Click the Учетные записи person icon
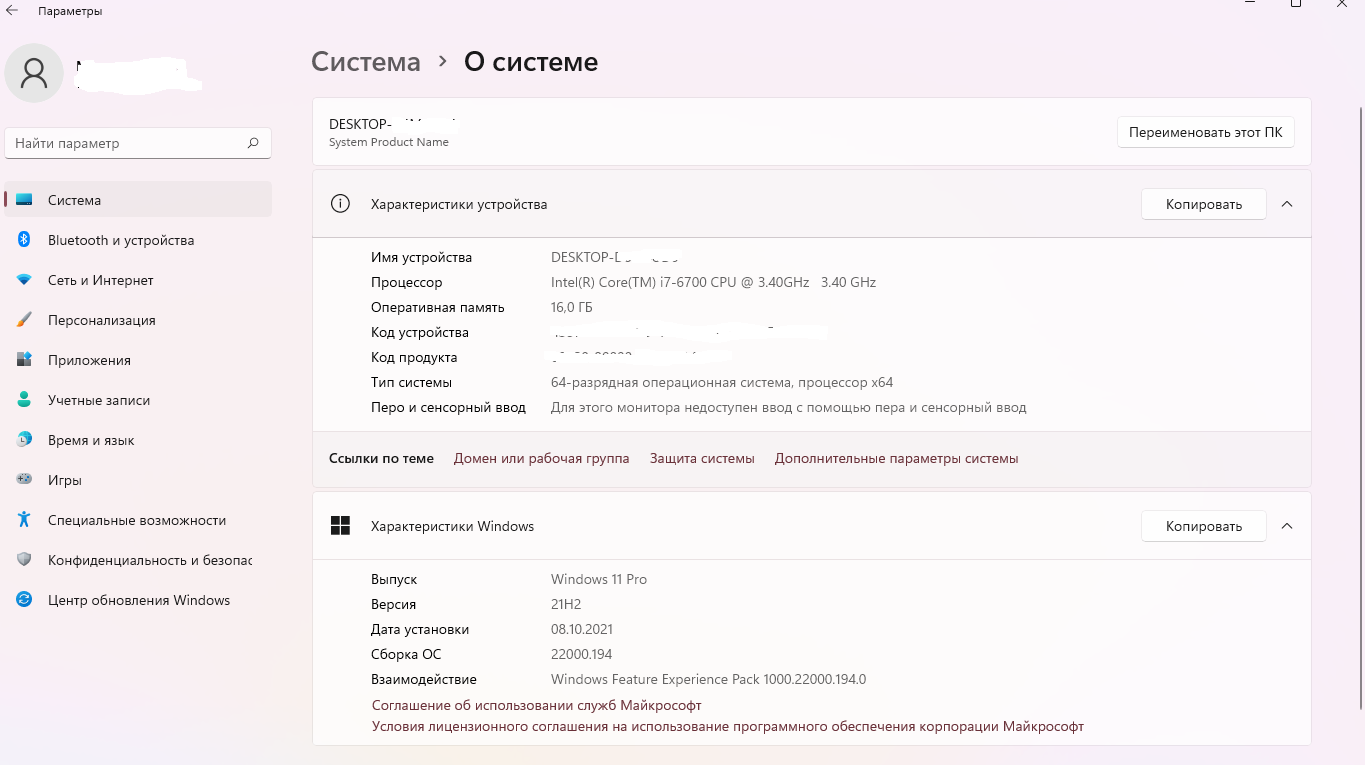Image resolution: width=1365 pixels, height=765 pixels. coord(24,400)
